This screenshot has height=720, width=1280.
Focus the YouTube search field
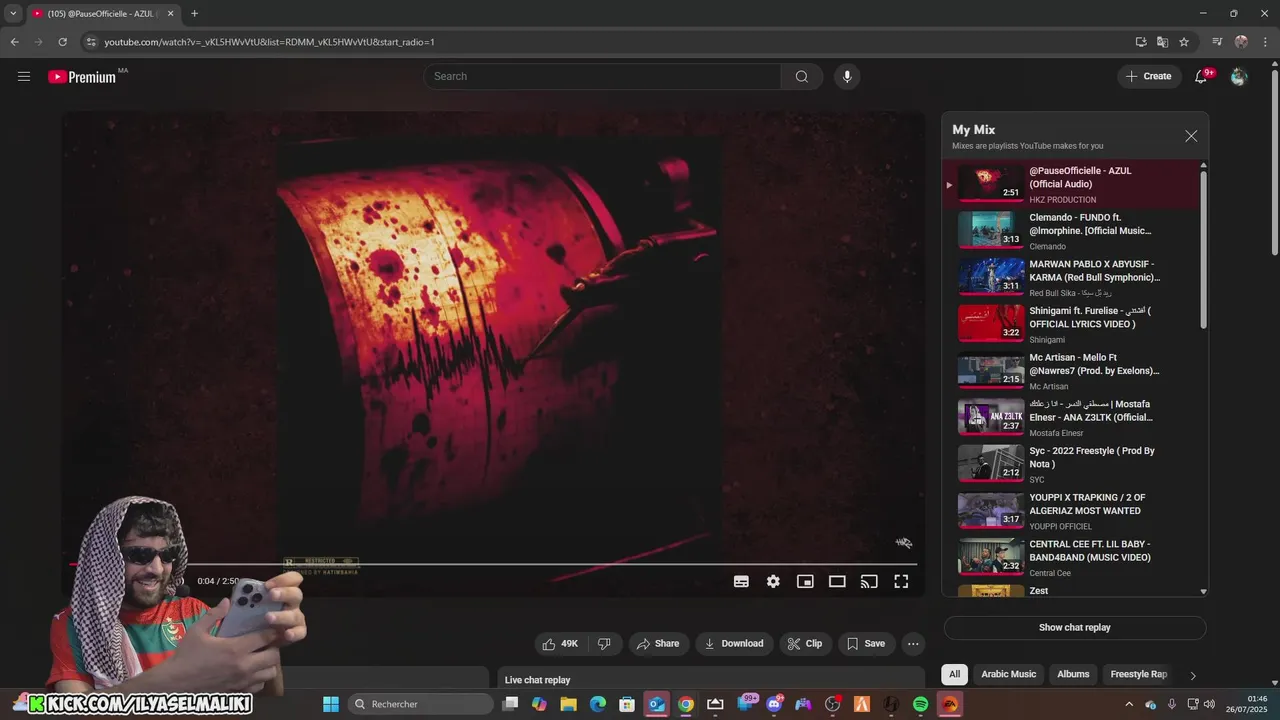click(x=602, y=77)
